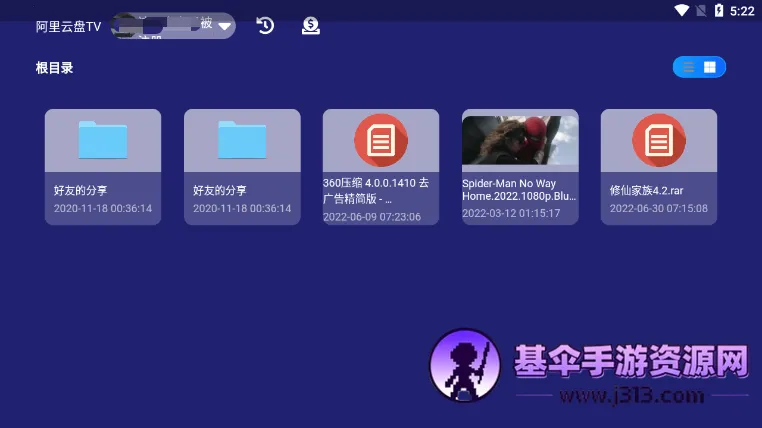Play the Spider-Man No Way Home thumbnail
Screen dimensions: 762x428
click(520, 140)
